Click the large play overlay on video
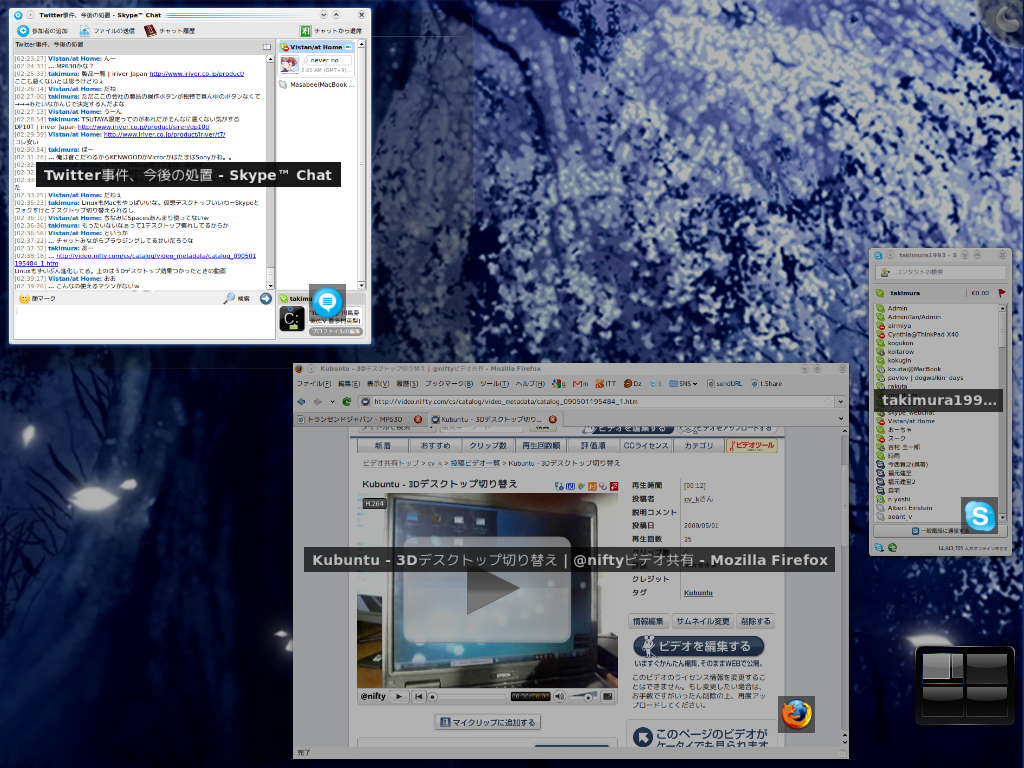The image size is (1024, 768). 487,590
